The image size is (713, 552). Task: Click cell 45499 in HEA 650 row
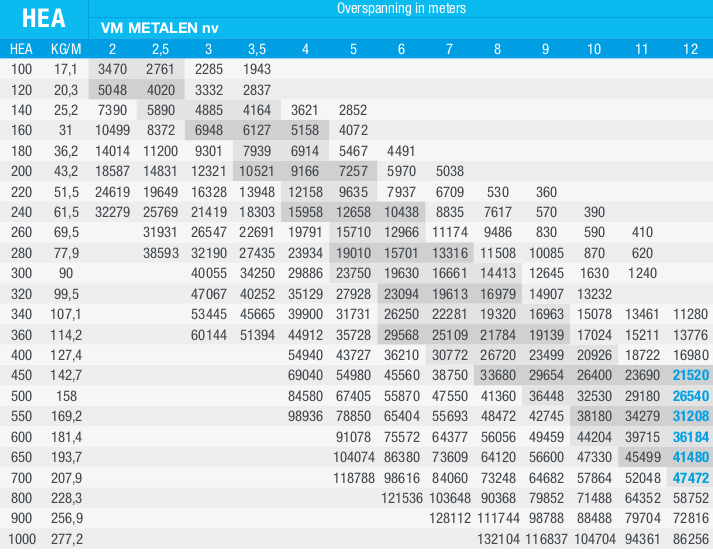tap(642, 457)
